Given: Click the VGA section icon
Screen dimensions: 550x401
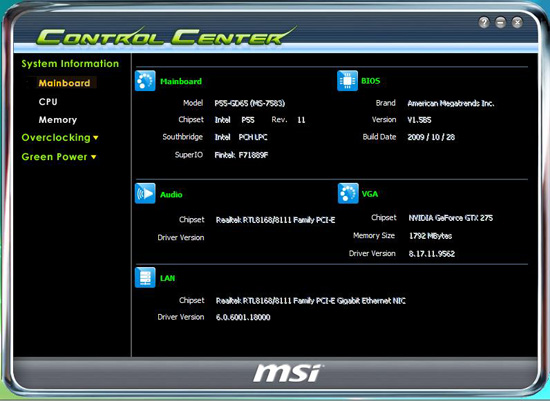Looking at the screenshot, I should point(348,193).
